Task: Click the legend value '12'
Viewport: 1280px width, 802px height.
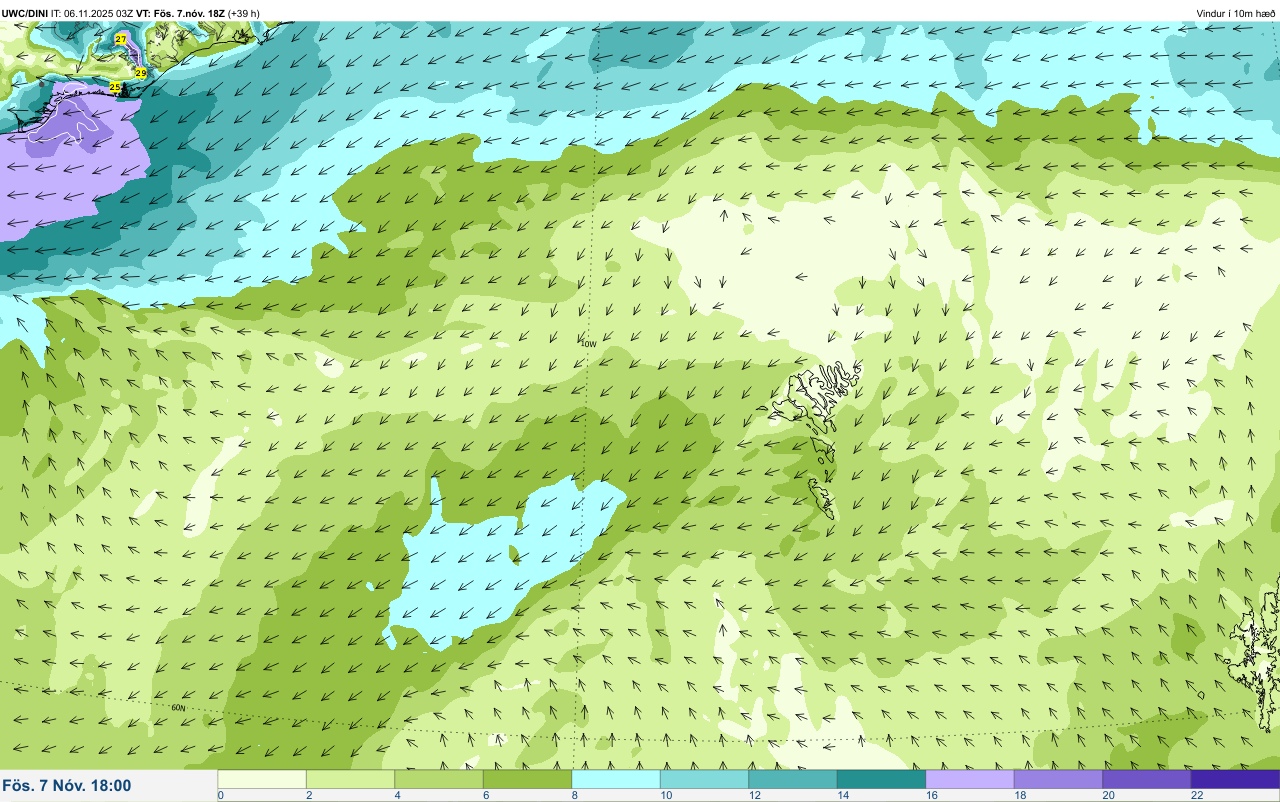Action: [754, 795]
